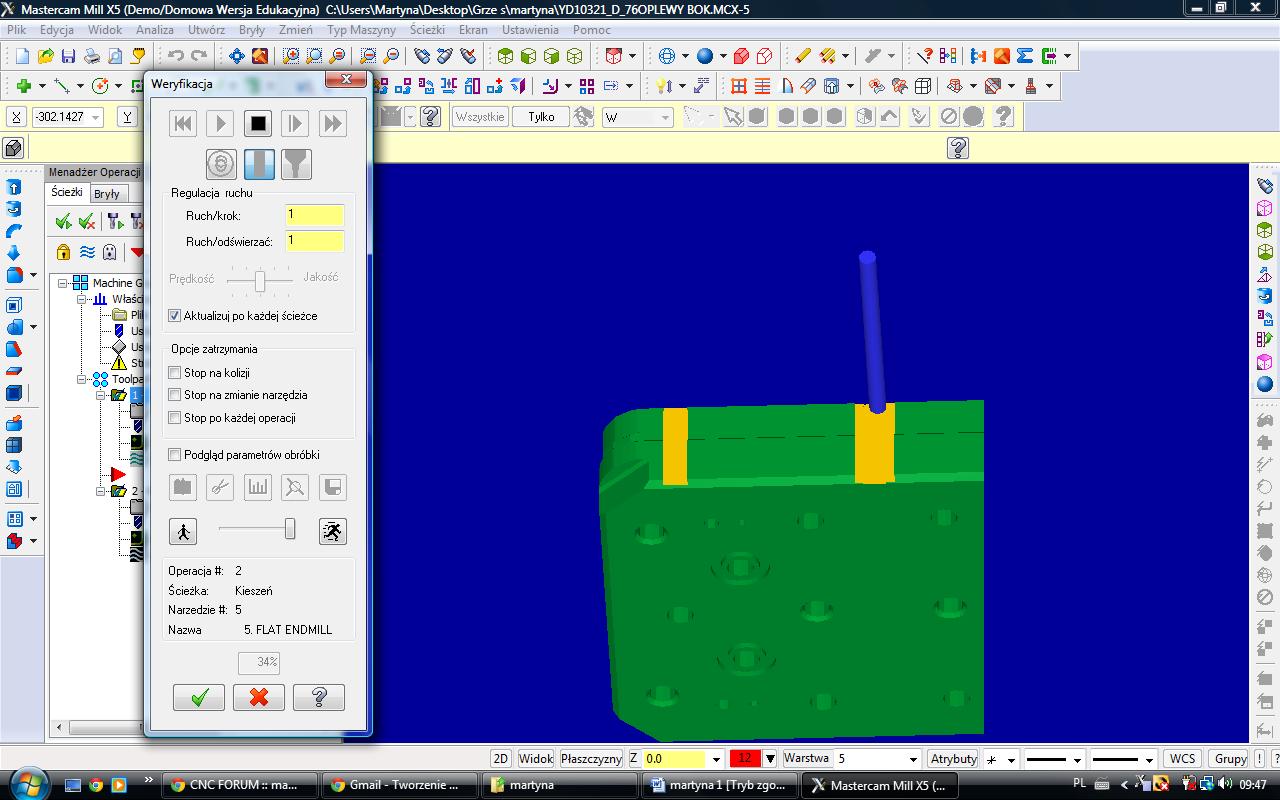Image resolution: width=1280 pixels, height=800 pixels.
Task: Open the Typ Maszyny menu
Action: 361,30
